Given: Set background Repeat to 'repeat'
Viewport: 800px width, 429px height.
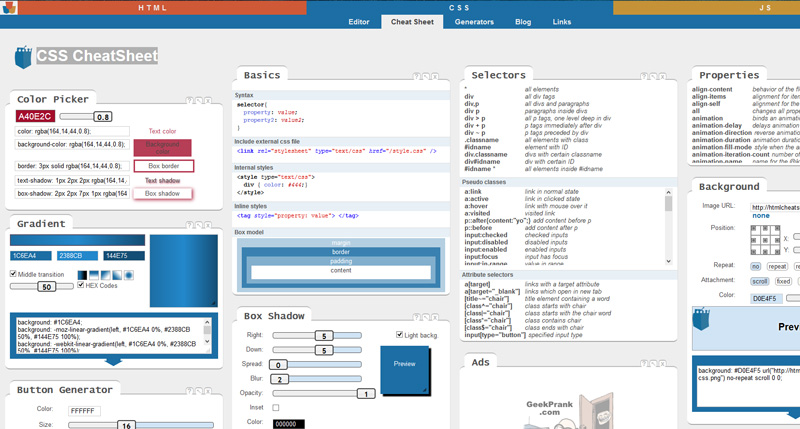Looking at the screenshot, I should tap(777, 266).
